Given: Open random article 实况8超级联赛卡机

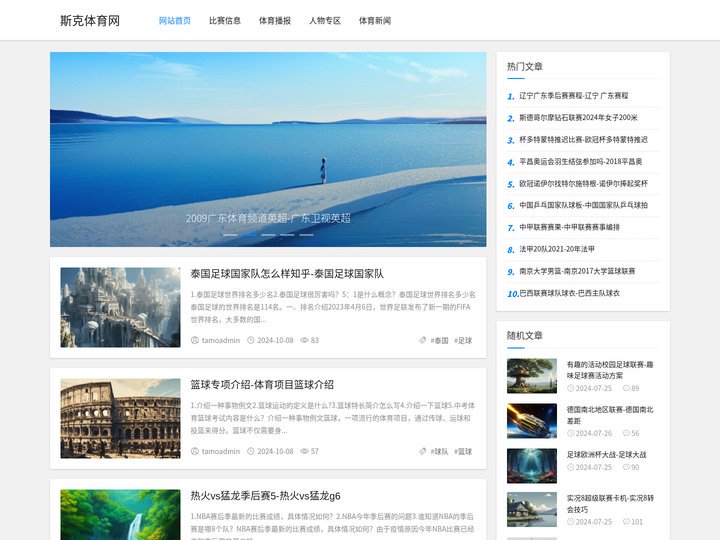Looking at the screenshot, I should point(610,504).
